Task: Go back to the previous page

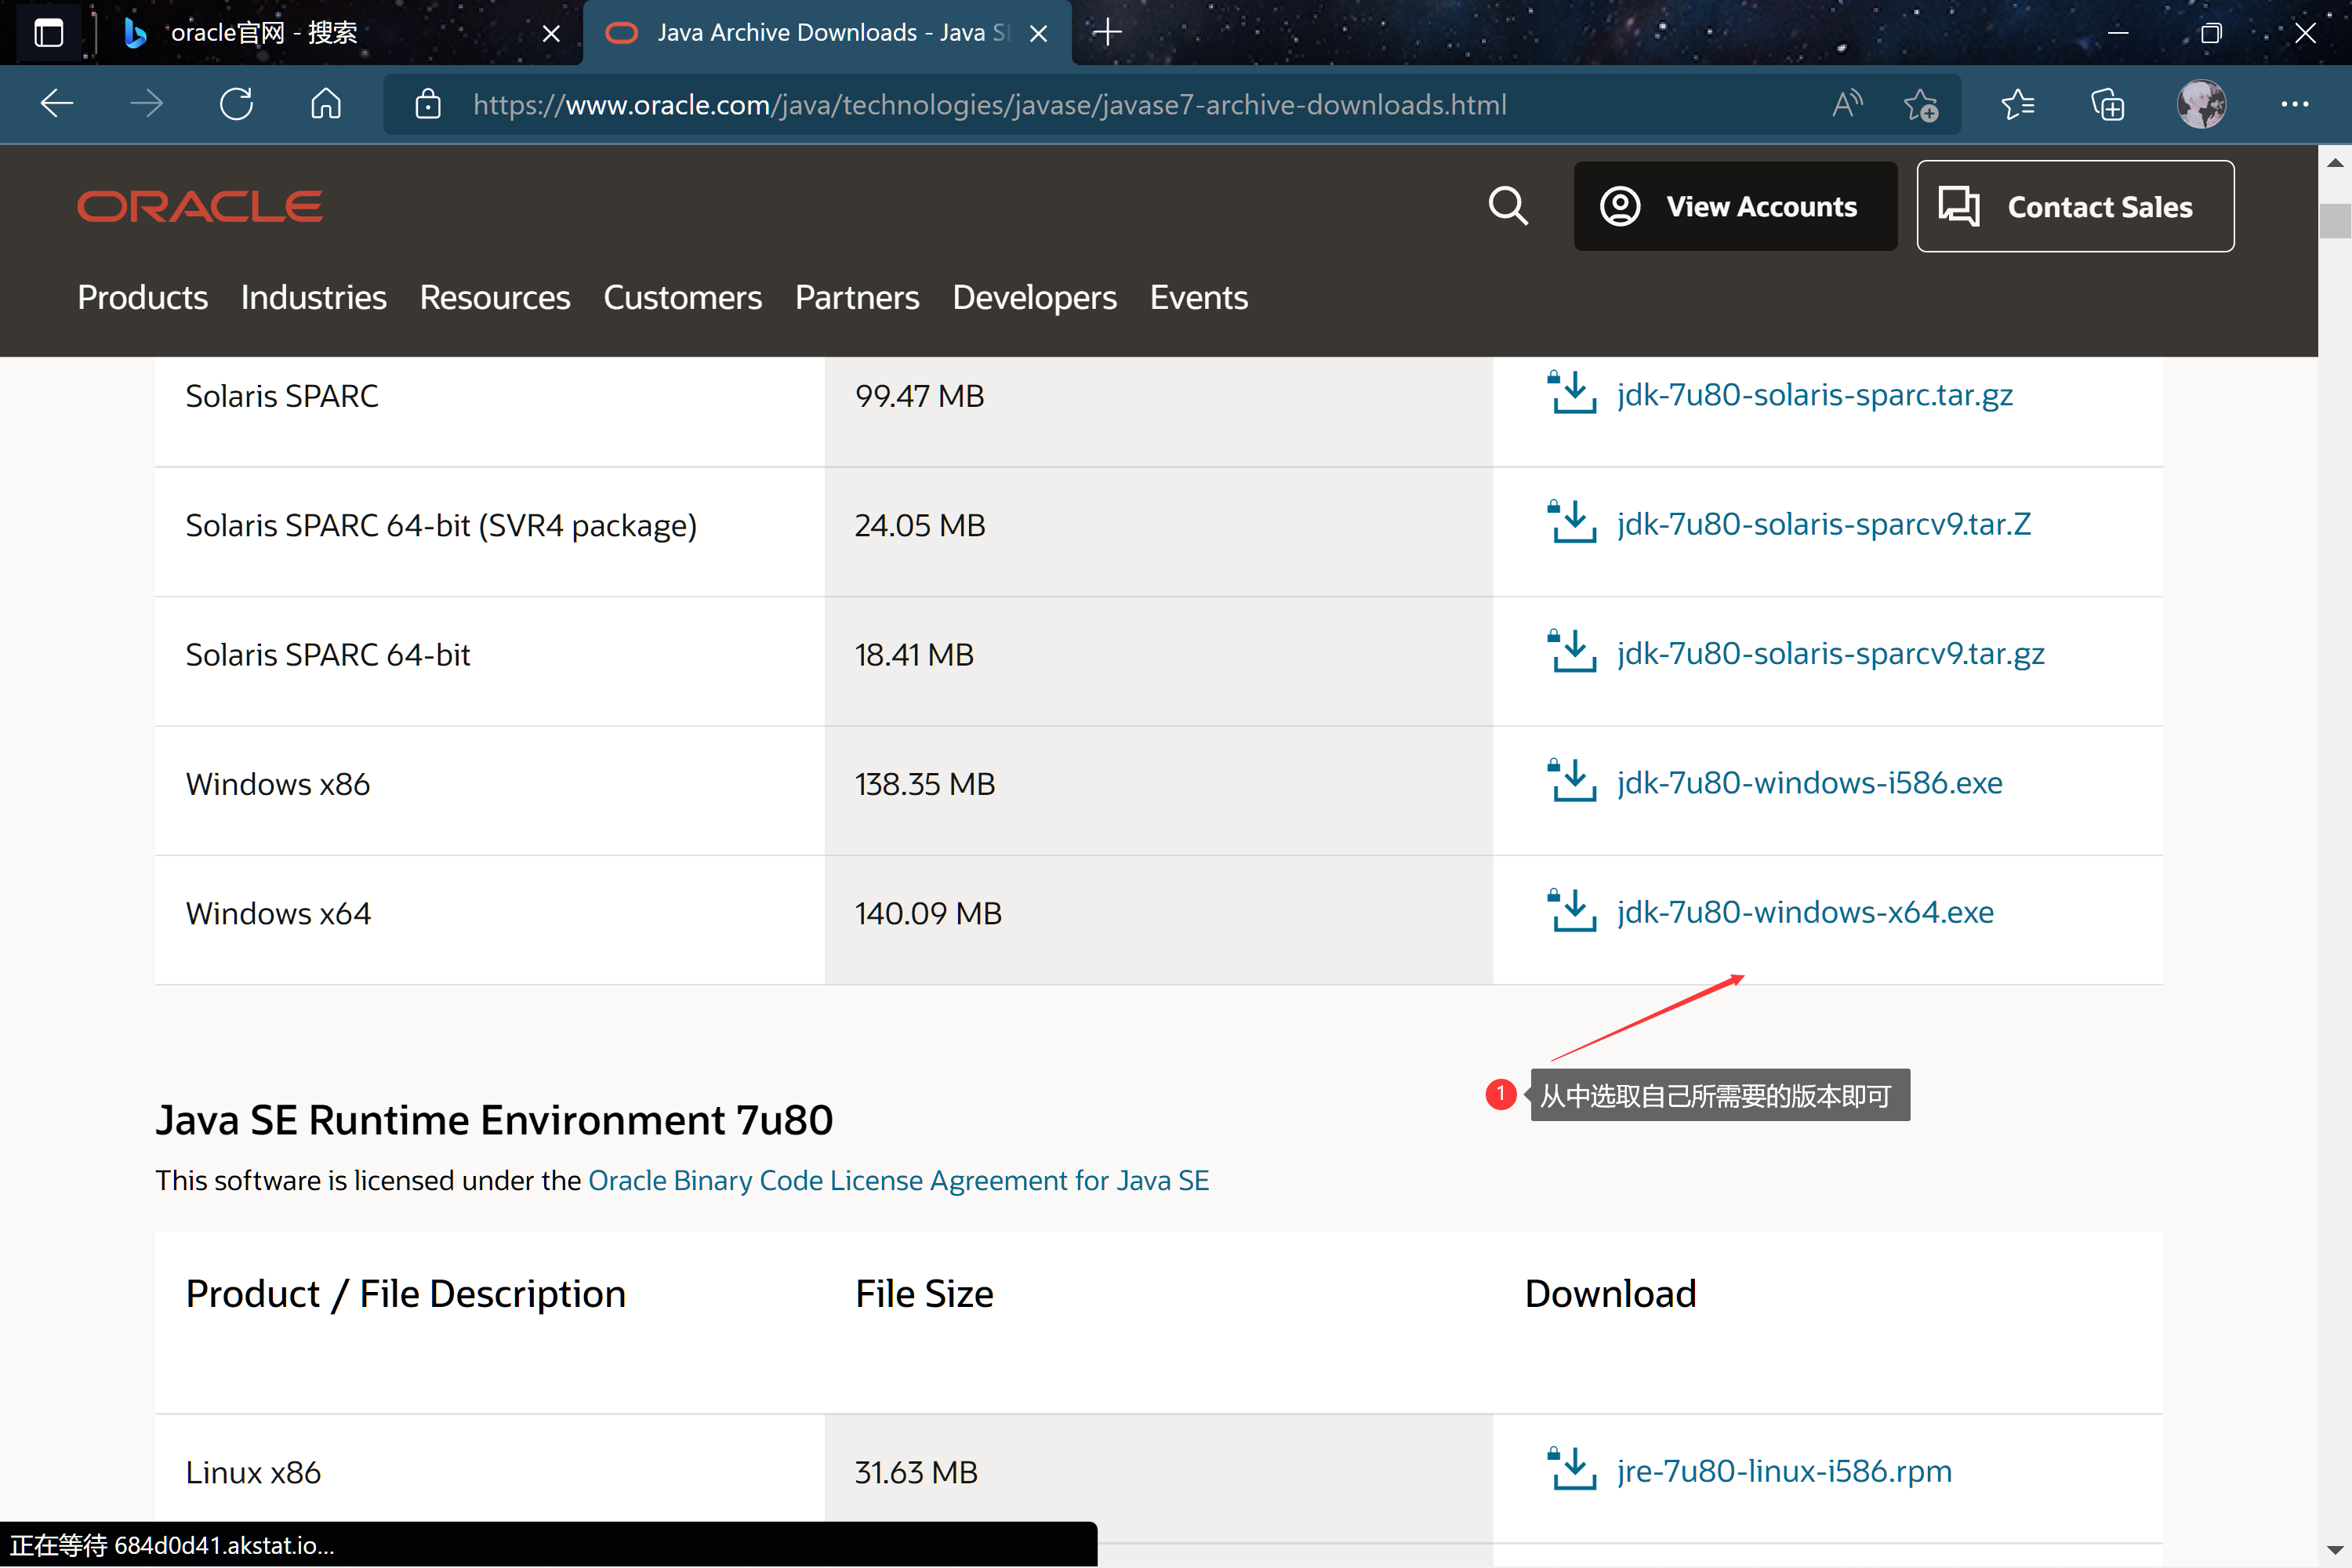Action: (57, 104)
